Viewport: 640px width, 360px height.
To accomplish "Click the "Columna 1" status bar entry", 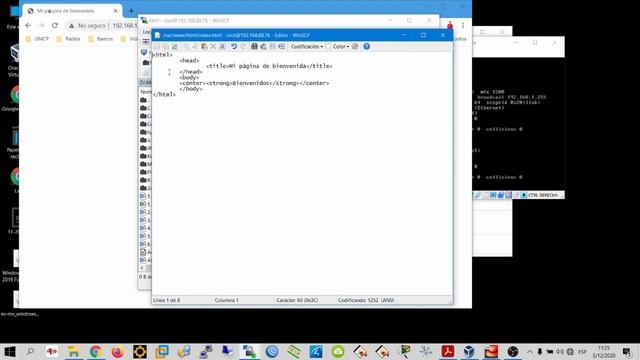I will tap(227, 300).
